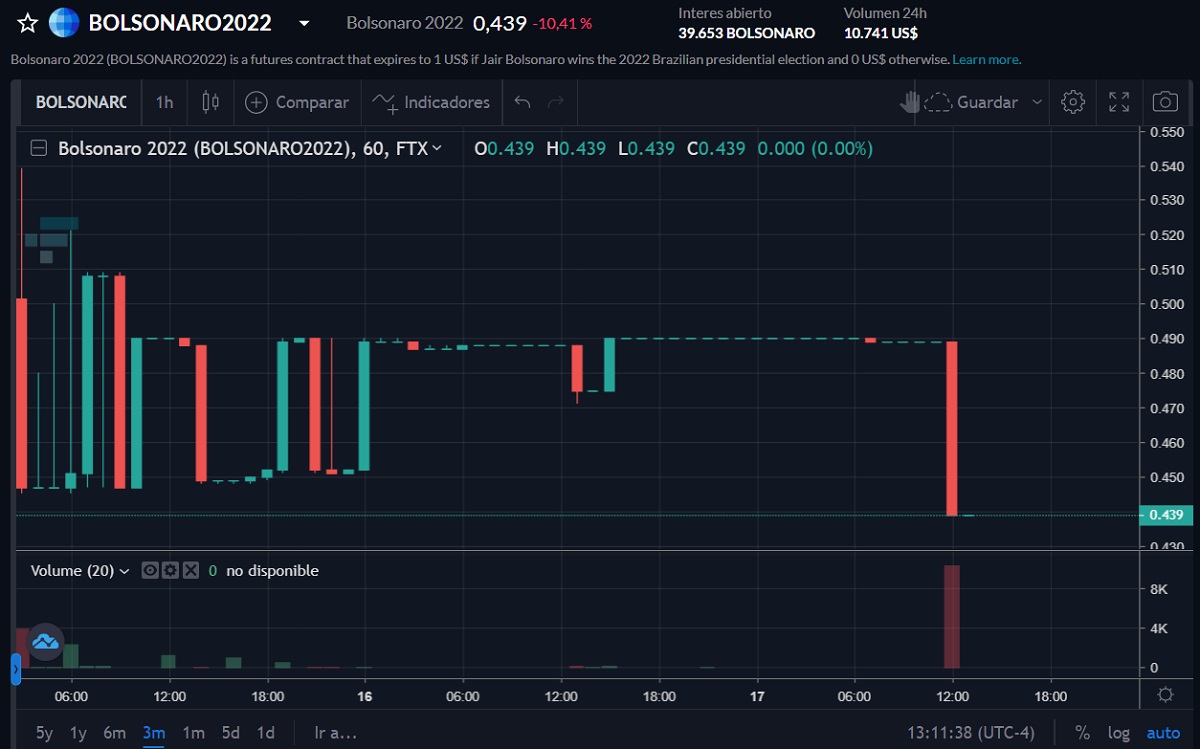
Task: Select the 5y time range
Action: 44,732
